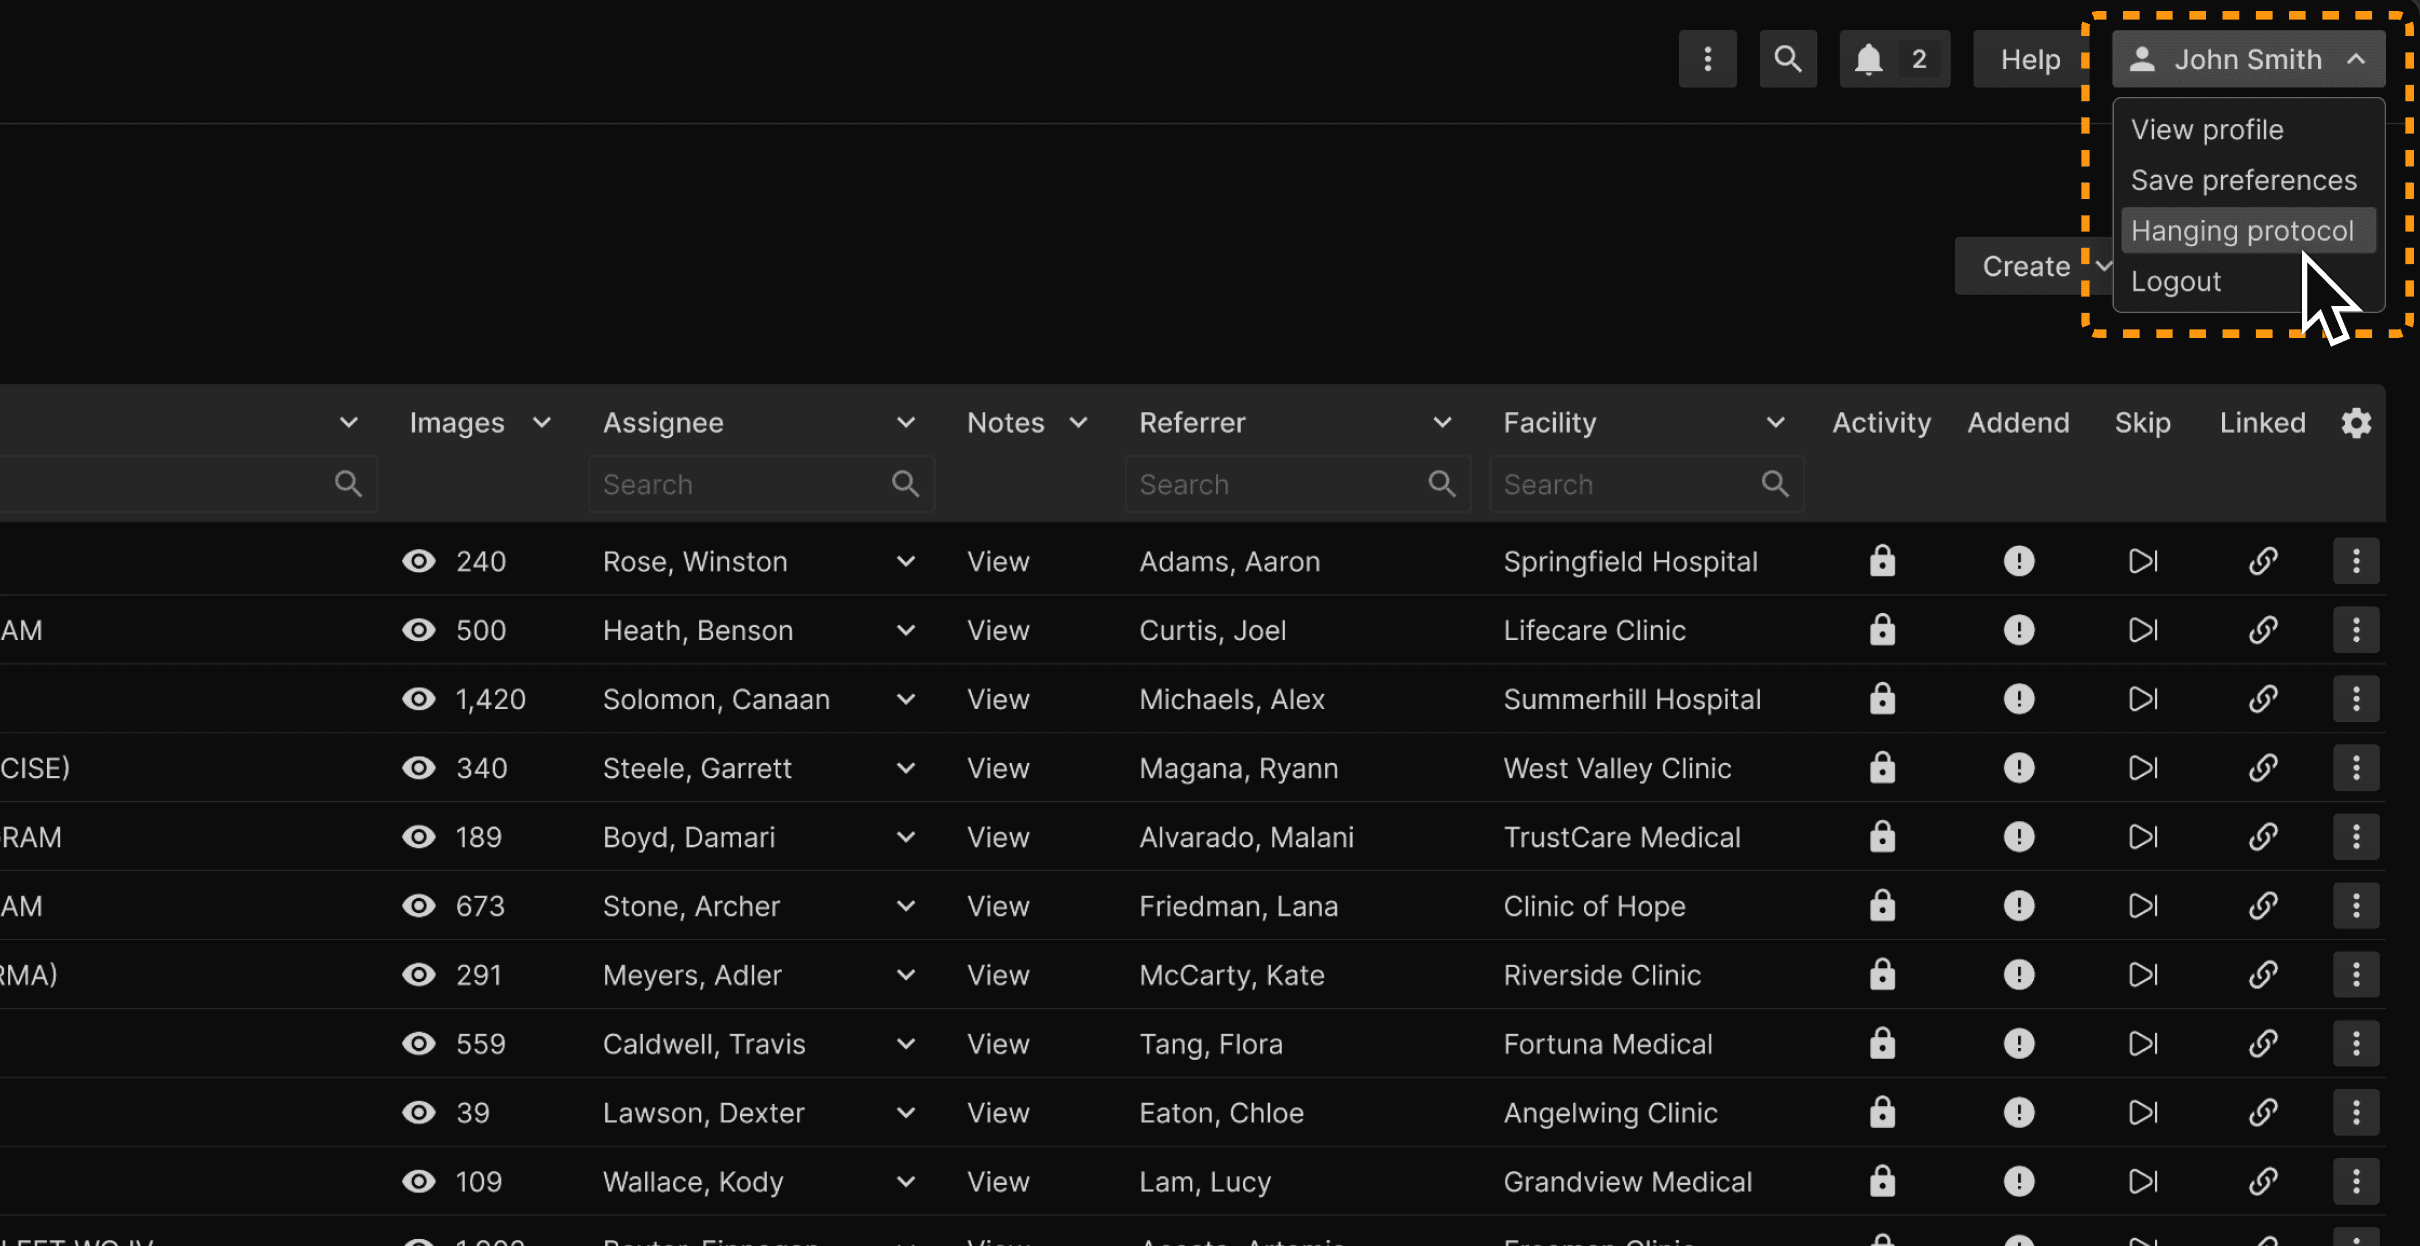Click the Help button

click(x=2029, y=60)
